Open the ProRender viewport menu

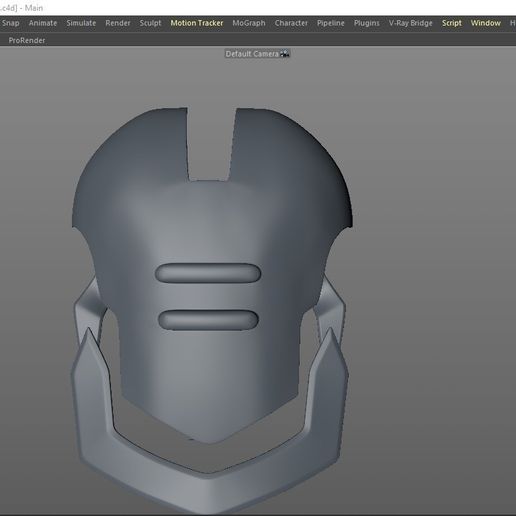tap(27, 40)
